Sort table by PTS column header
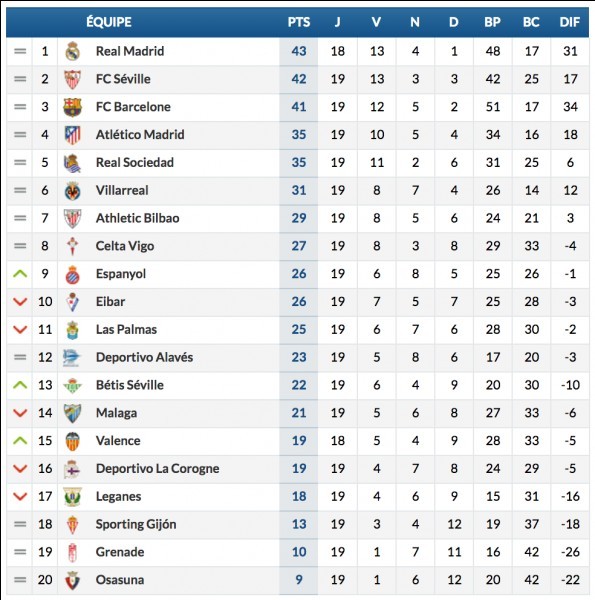 point(299,22)
